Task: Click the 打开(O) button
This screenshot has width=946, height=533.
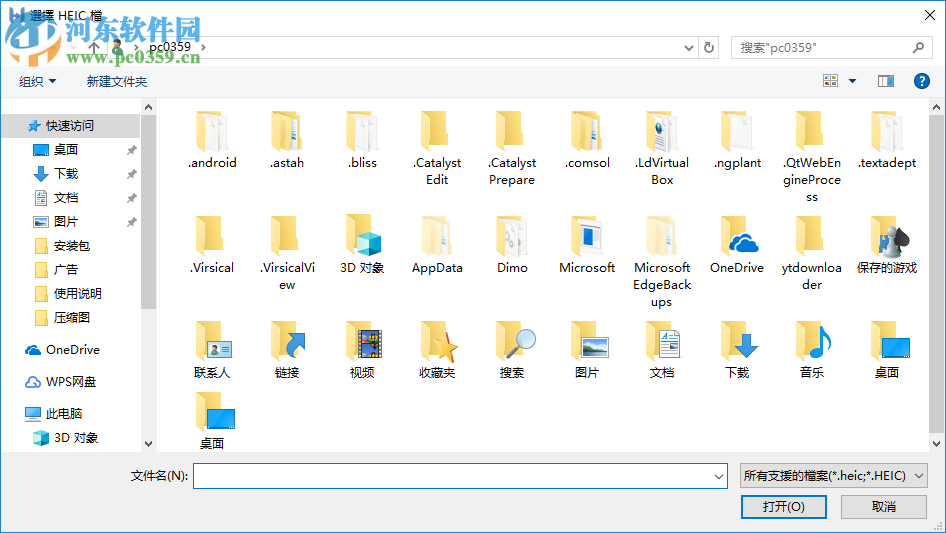Action: (784, 506)
